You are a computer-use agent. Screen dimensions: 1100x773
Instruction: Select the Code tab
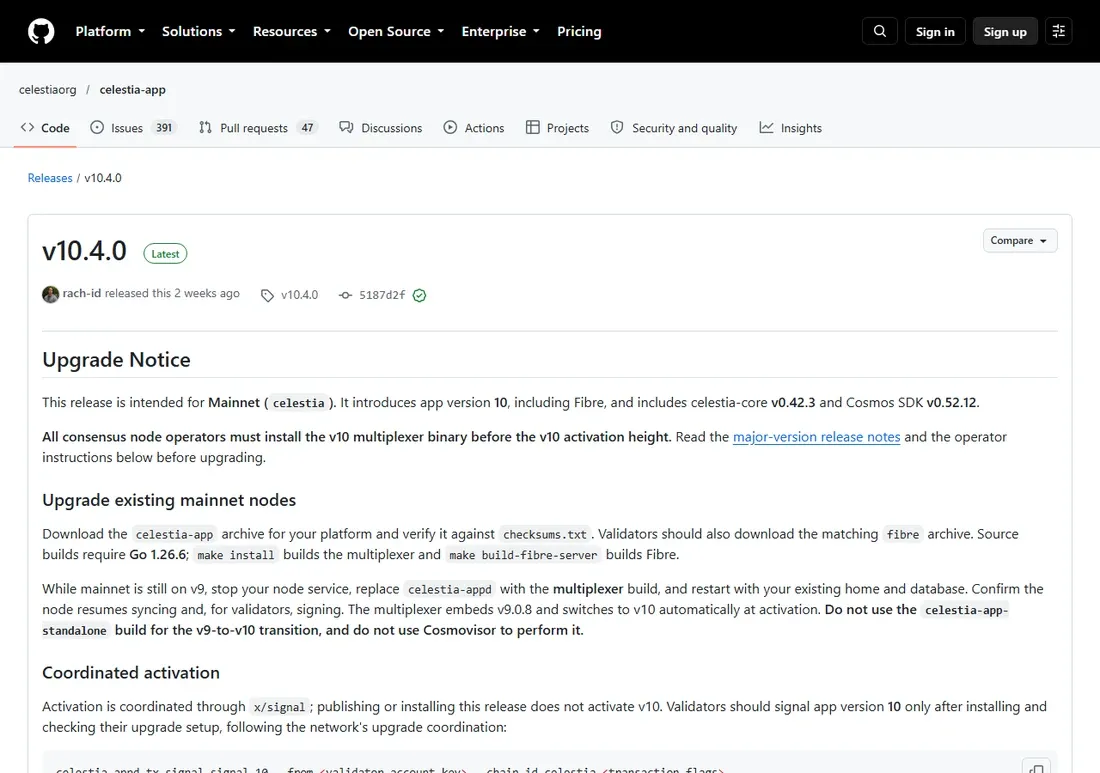click(45, 128)
